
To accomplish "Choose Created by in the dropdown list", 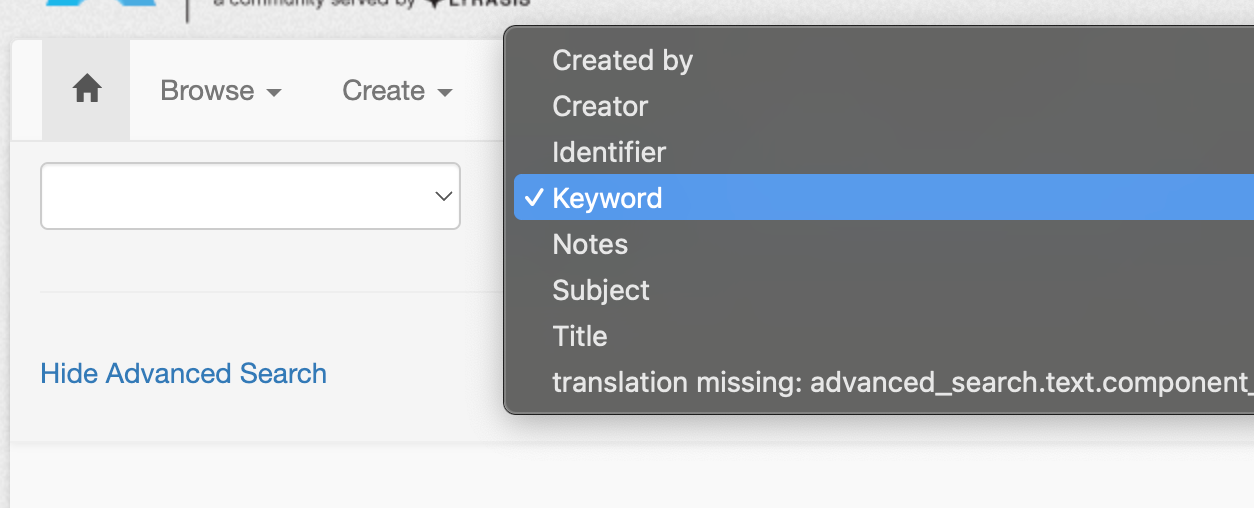I will [884, 60].
